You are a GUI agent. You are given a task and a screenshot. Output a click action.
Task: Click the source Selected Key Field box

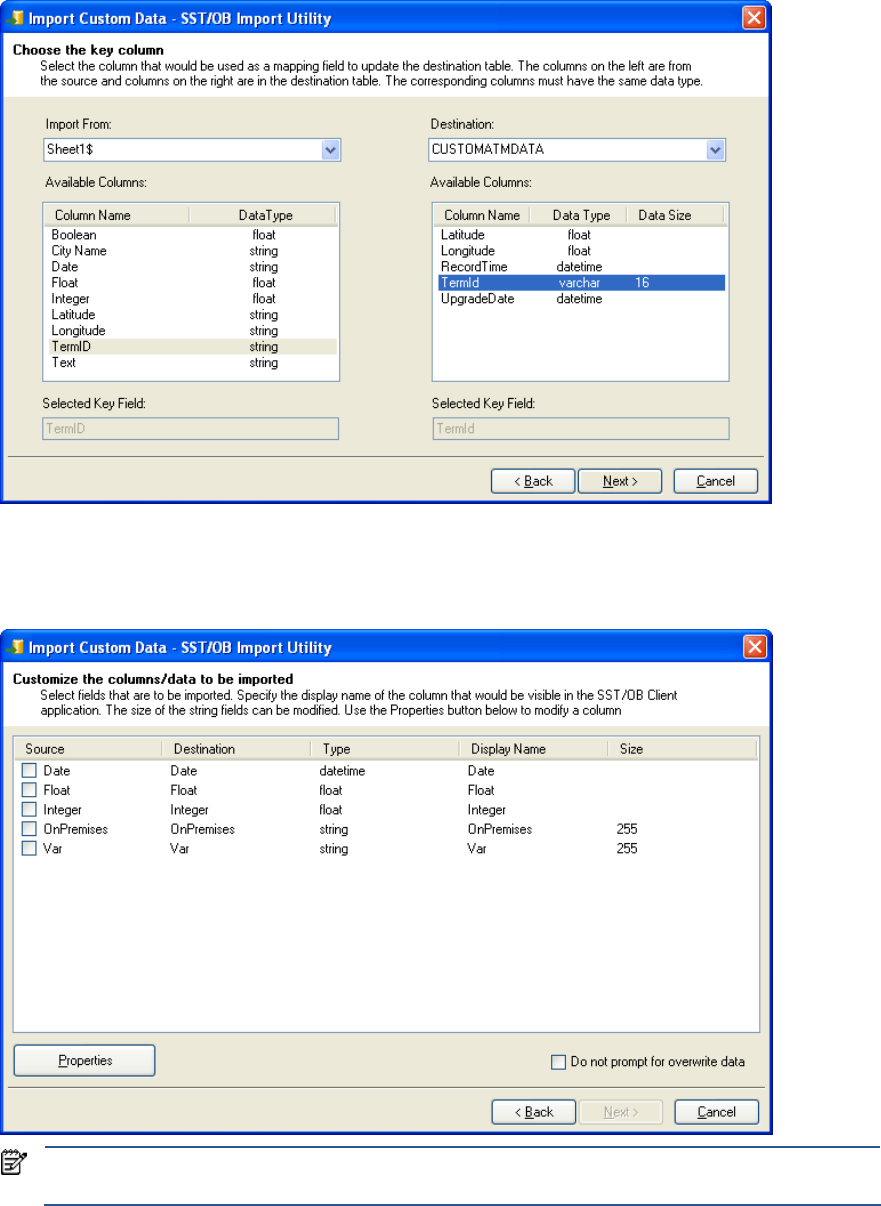pos(191,429)
